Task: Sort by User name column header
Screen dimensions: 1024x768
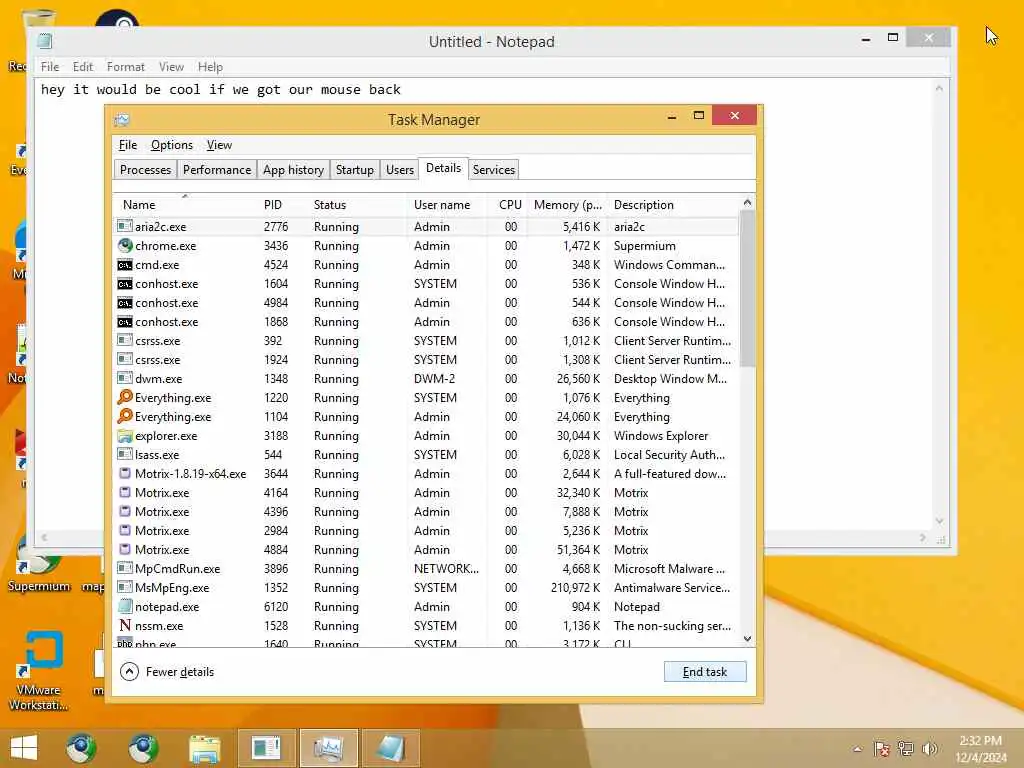Action: (x=447, y=204)
